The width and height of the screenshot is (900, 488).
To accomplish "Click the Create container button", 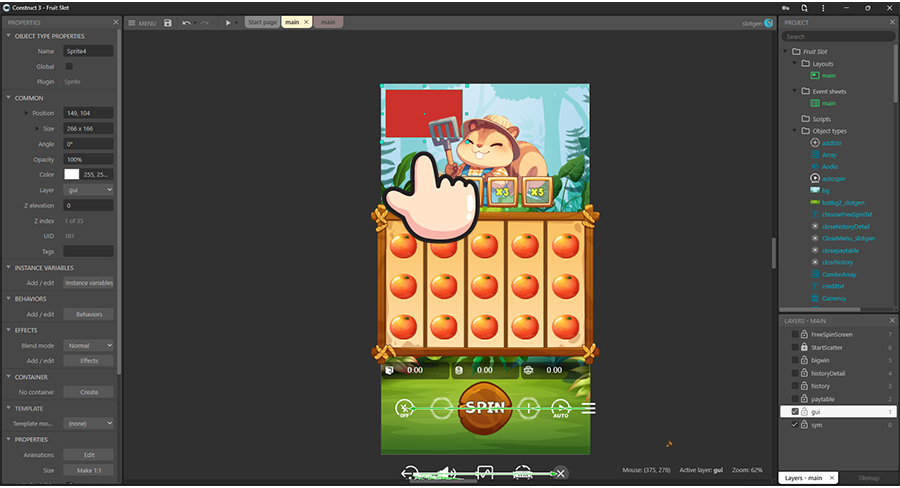I will pos(88,392).
